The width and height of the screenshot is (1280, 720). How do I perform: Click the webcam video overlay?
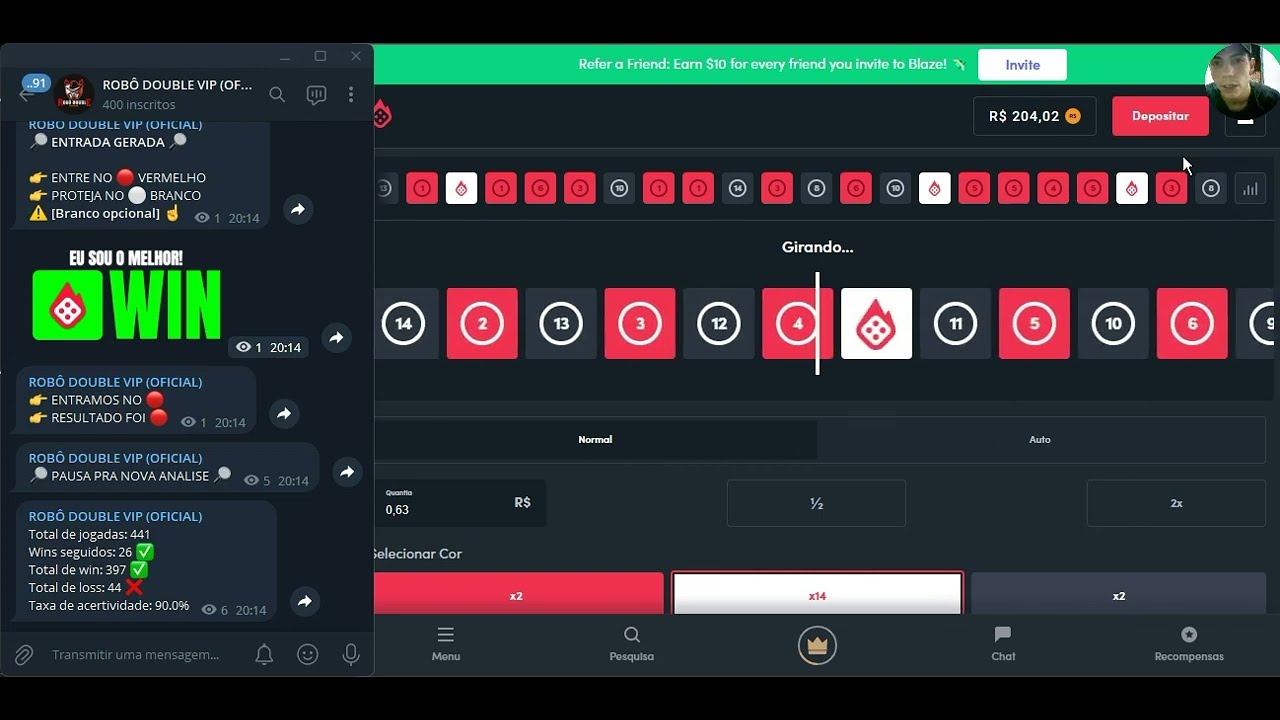tap(1243, 82)
